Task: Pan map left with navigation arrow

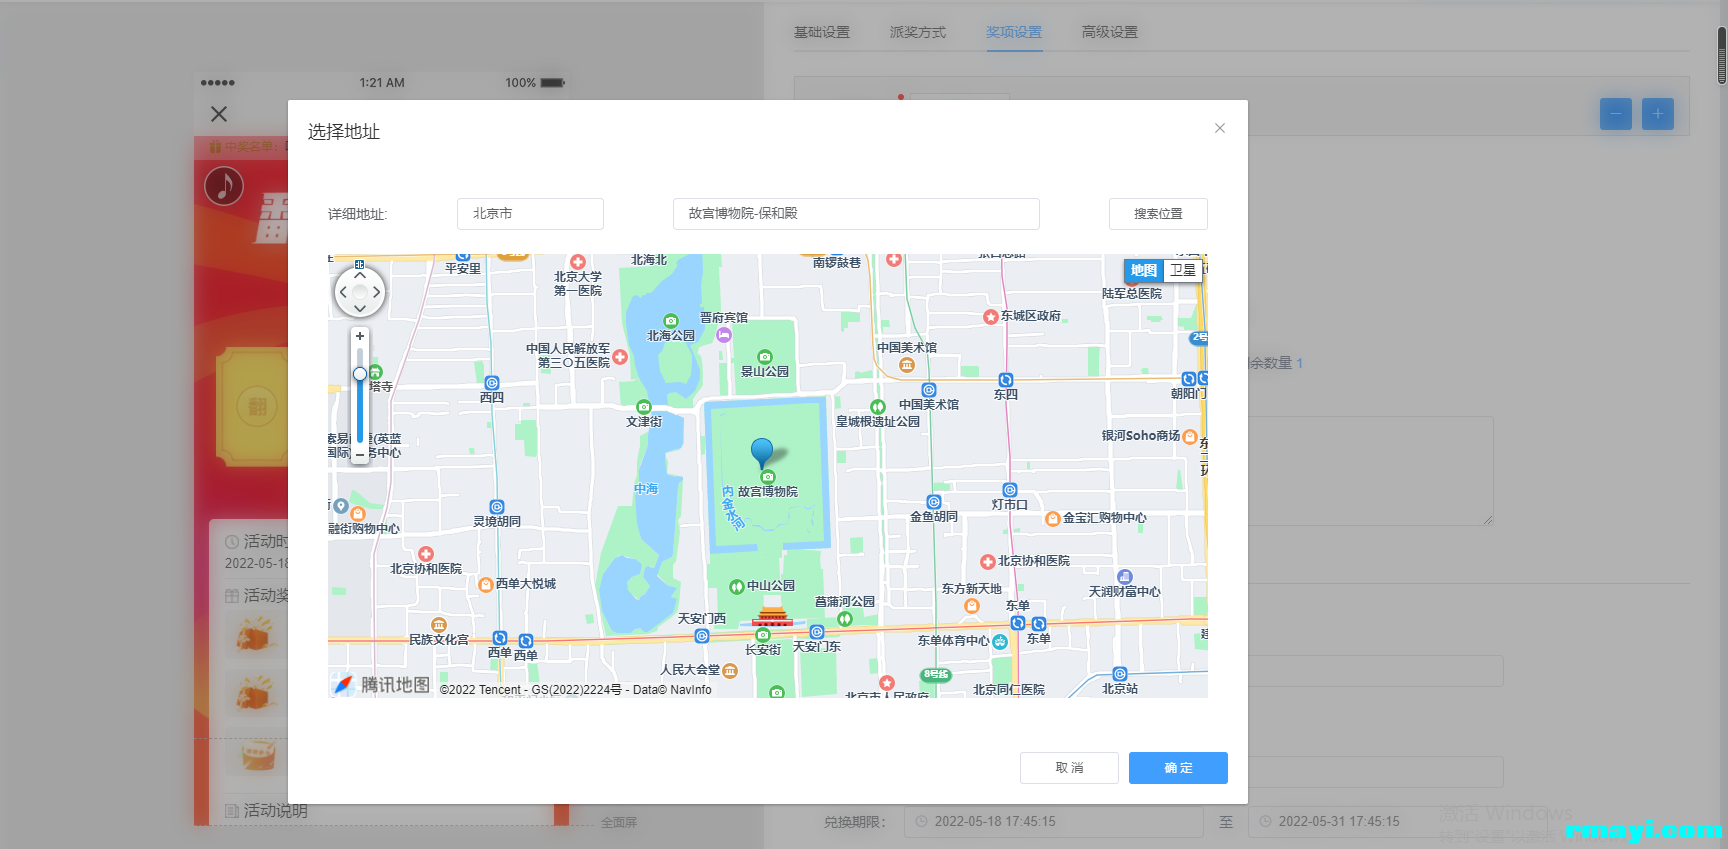Action: 343,292
